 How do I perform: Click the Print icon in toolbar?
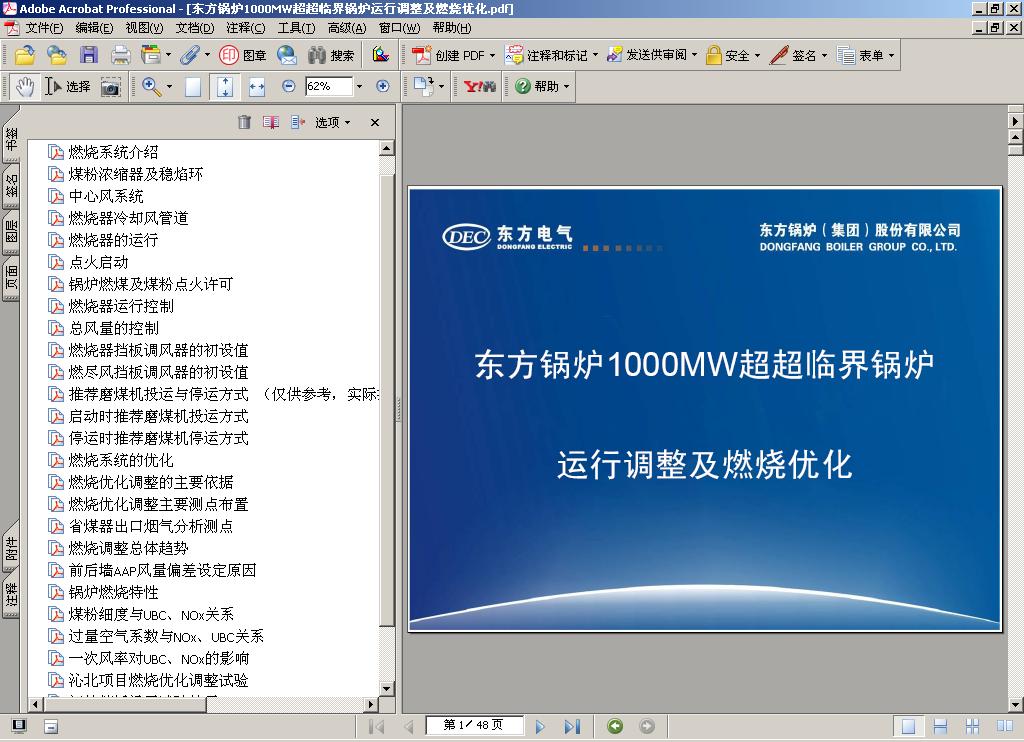click(120, 56)
